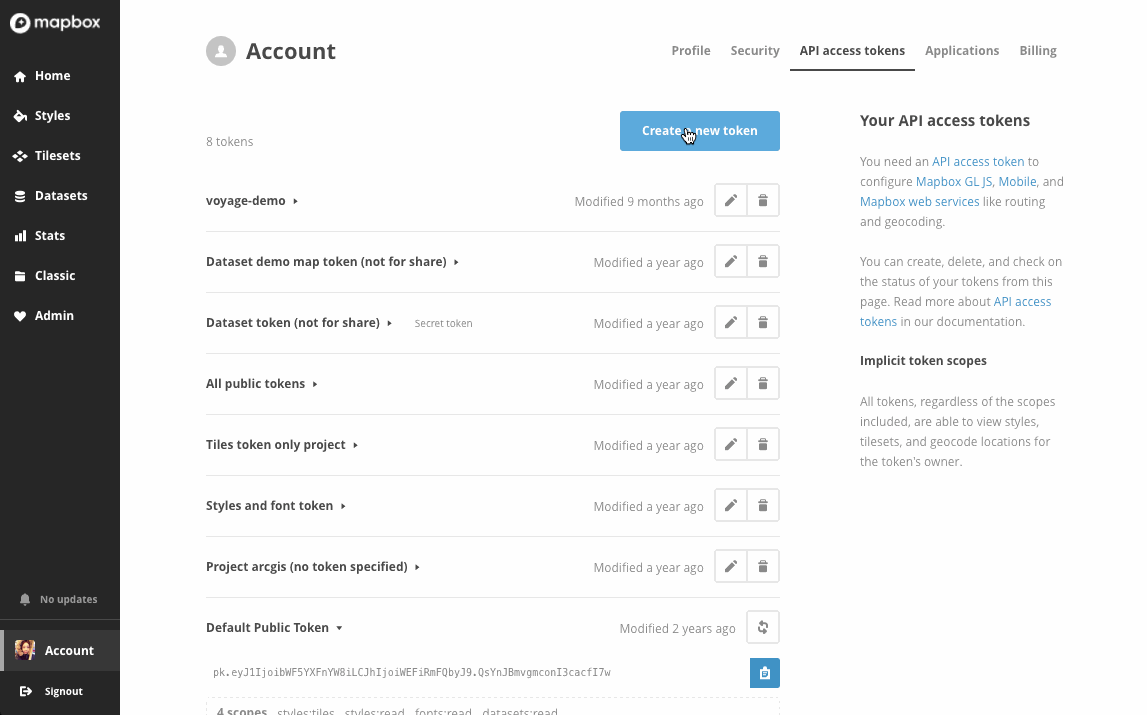Click the Account profile icon in header
The image size is (1147, 715).
[221, 51]
